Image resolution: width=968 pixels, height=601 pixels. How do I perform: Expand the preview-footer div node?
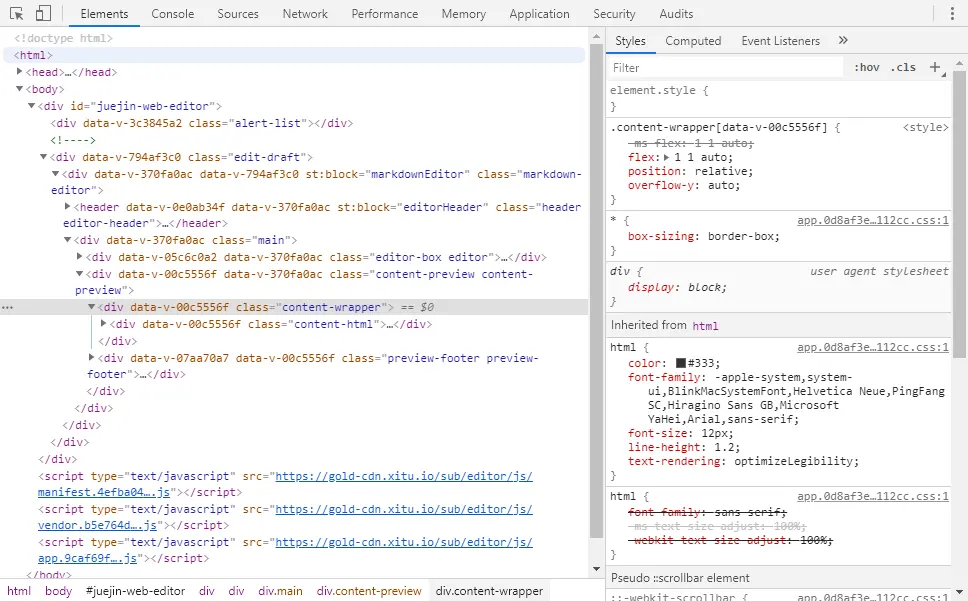(x=91, y=357)
